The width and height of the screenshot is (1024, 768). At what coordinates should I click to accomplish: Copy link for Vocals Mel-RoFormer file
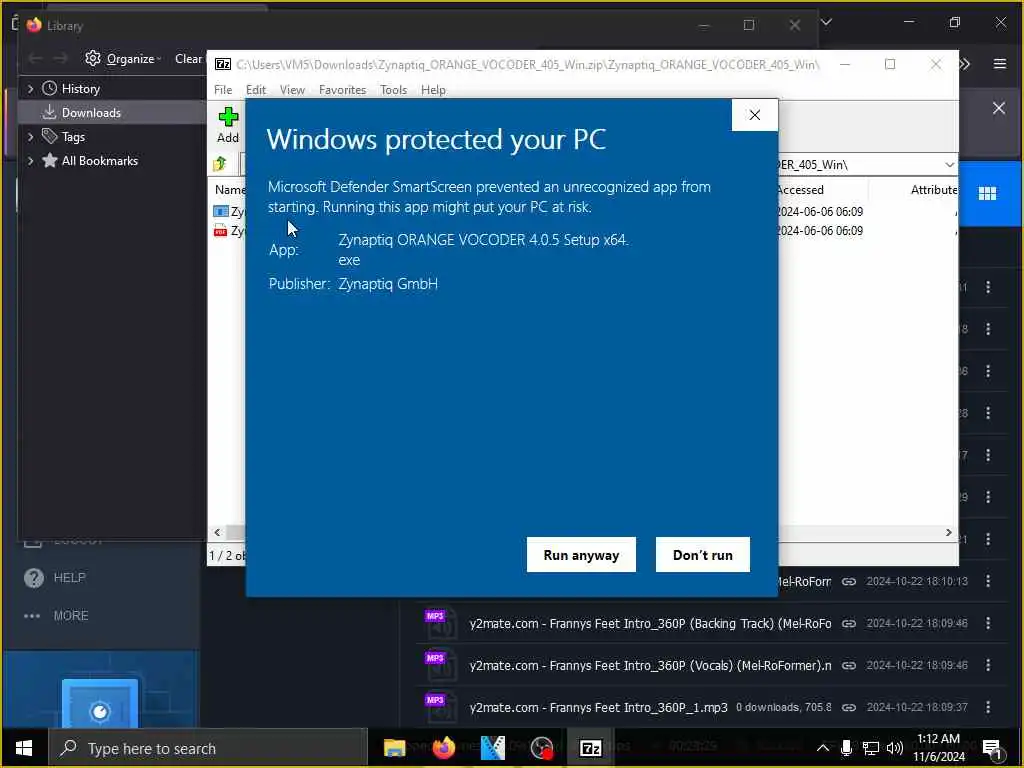click(x=848, y=665)
